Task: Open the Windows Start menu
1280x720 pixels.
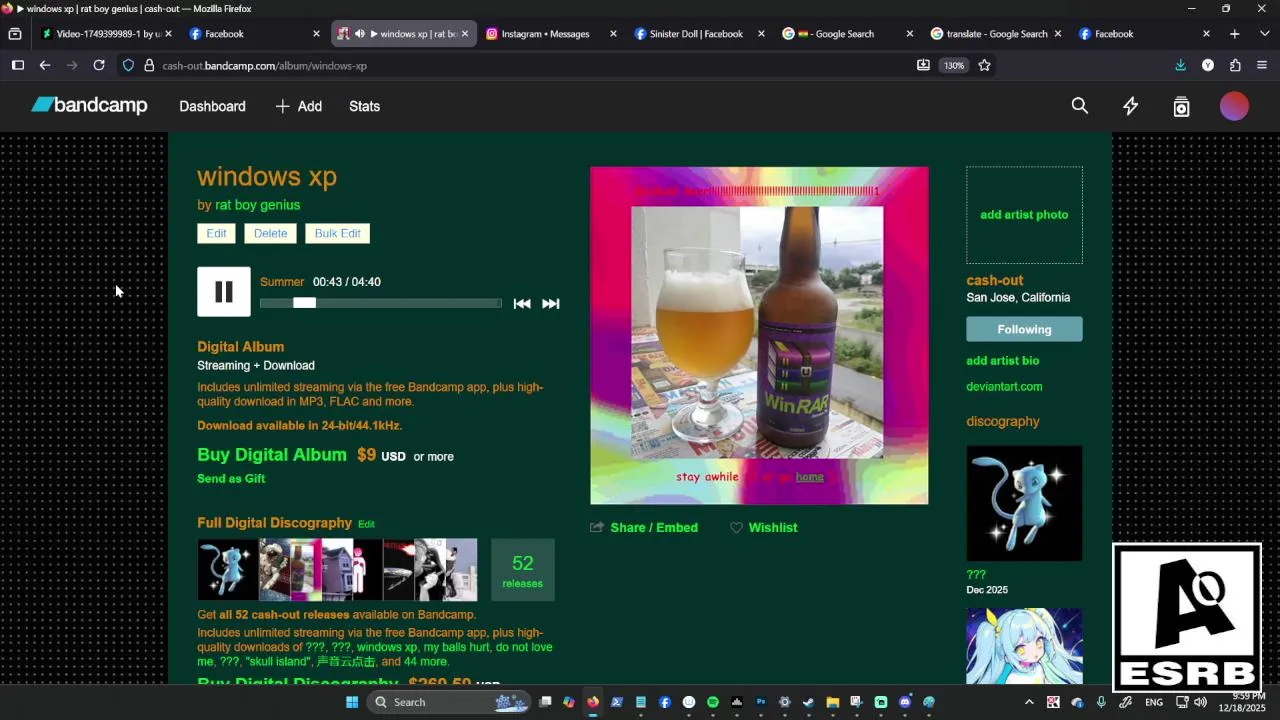Action: point(352,702)
